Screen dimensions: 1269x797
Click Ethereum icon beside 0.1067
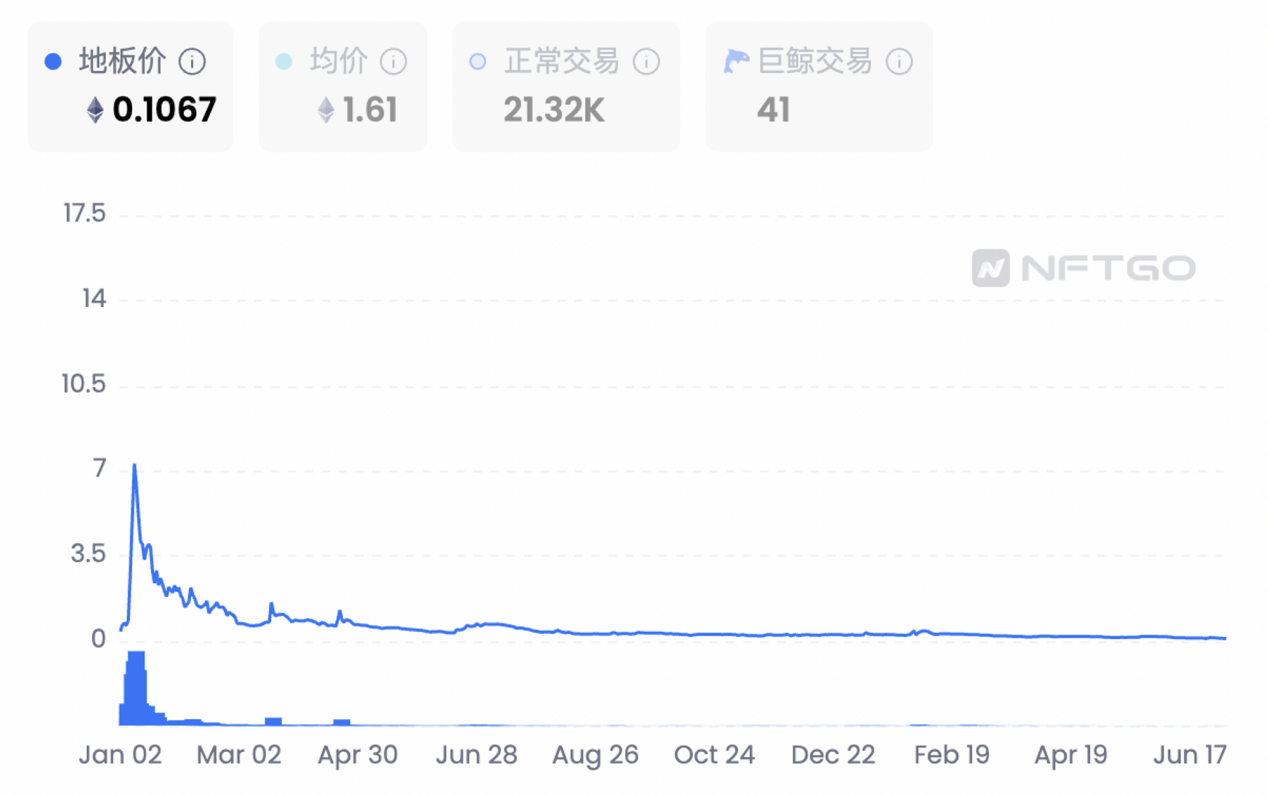(x=95, y=109)
